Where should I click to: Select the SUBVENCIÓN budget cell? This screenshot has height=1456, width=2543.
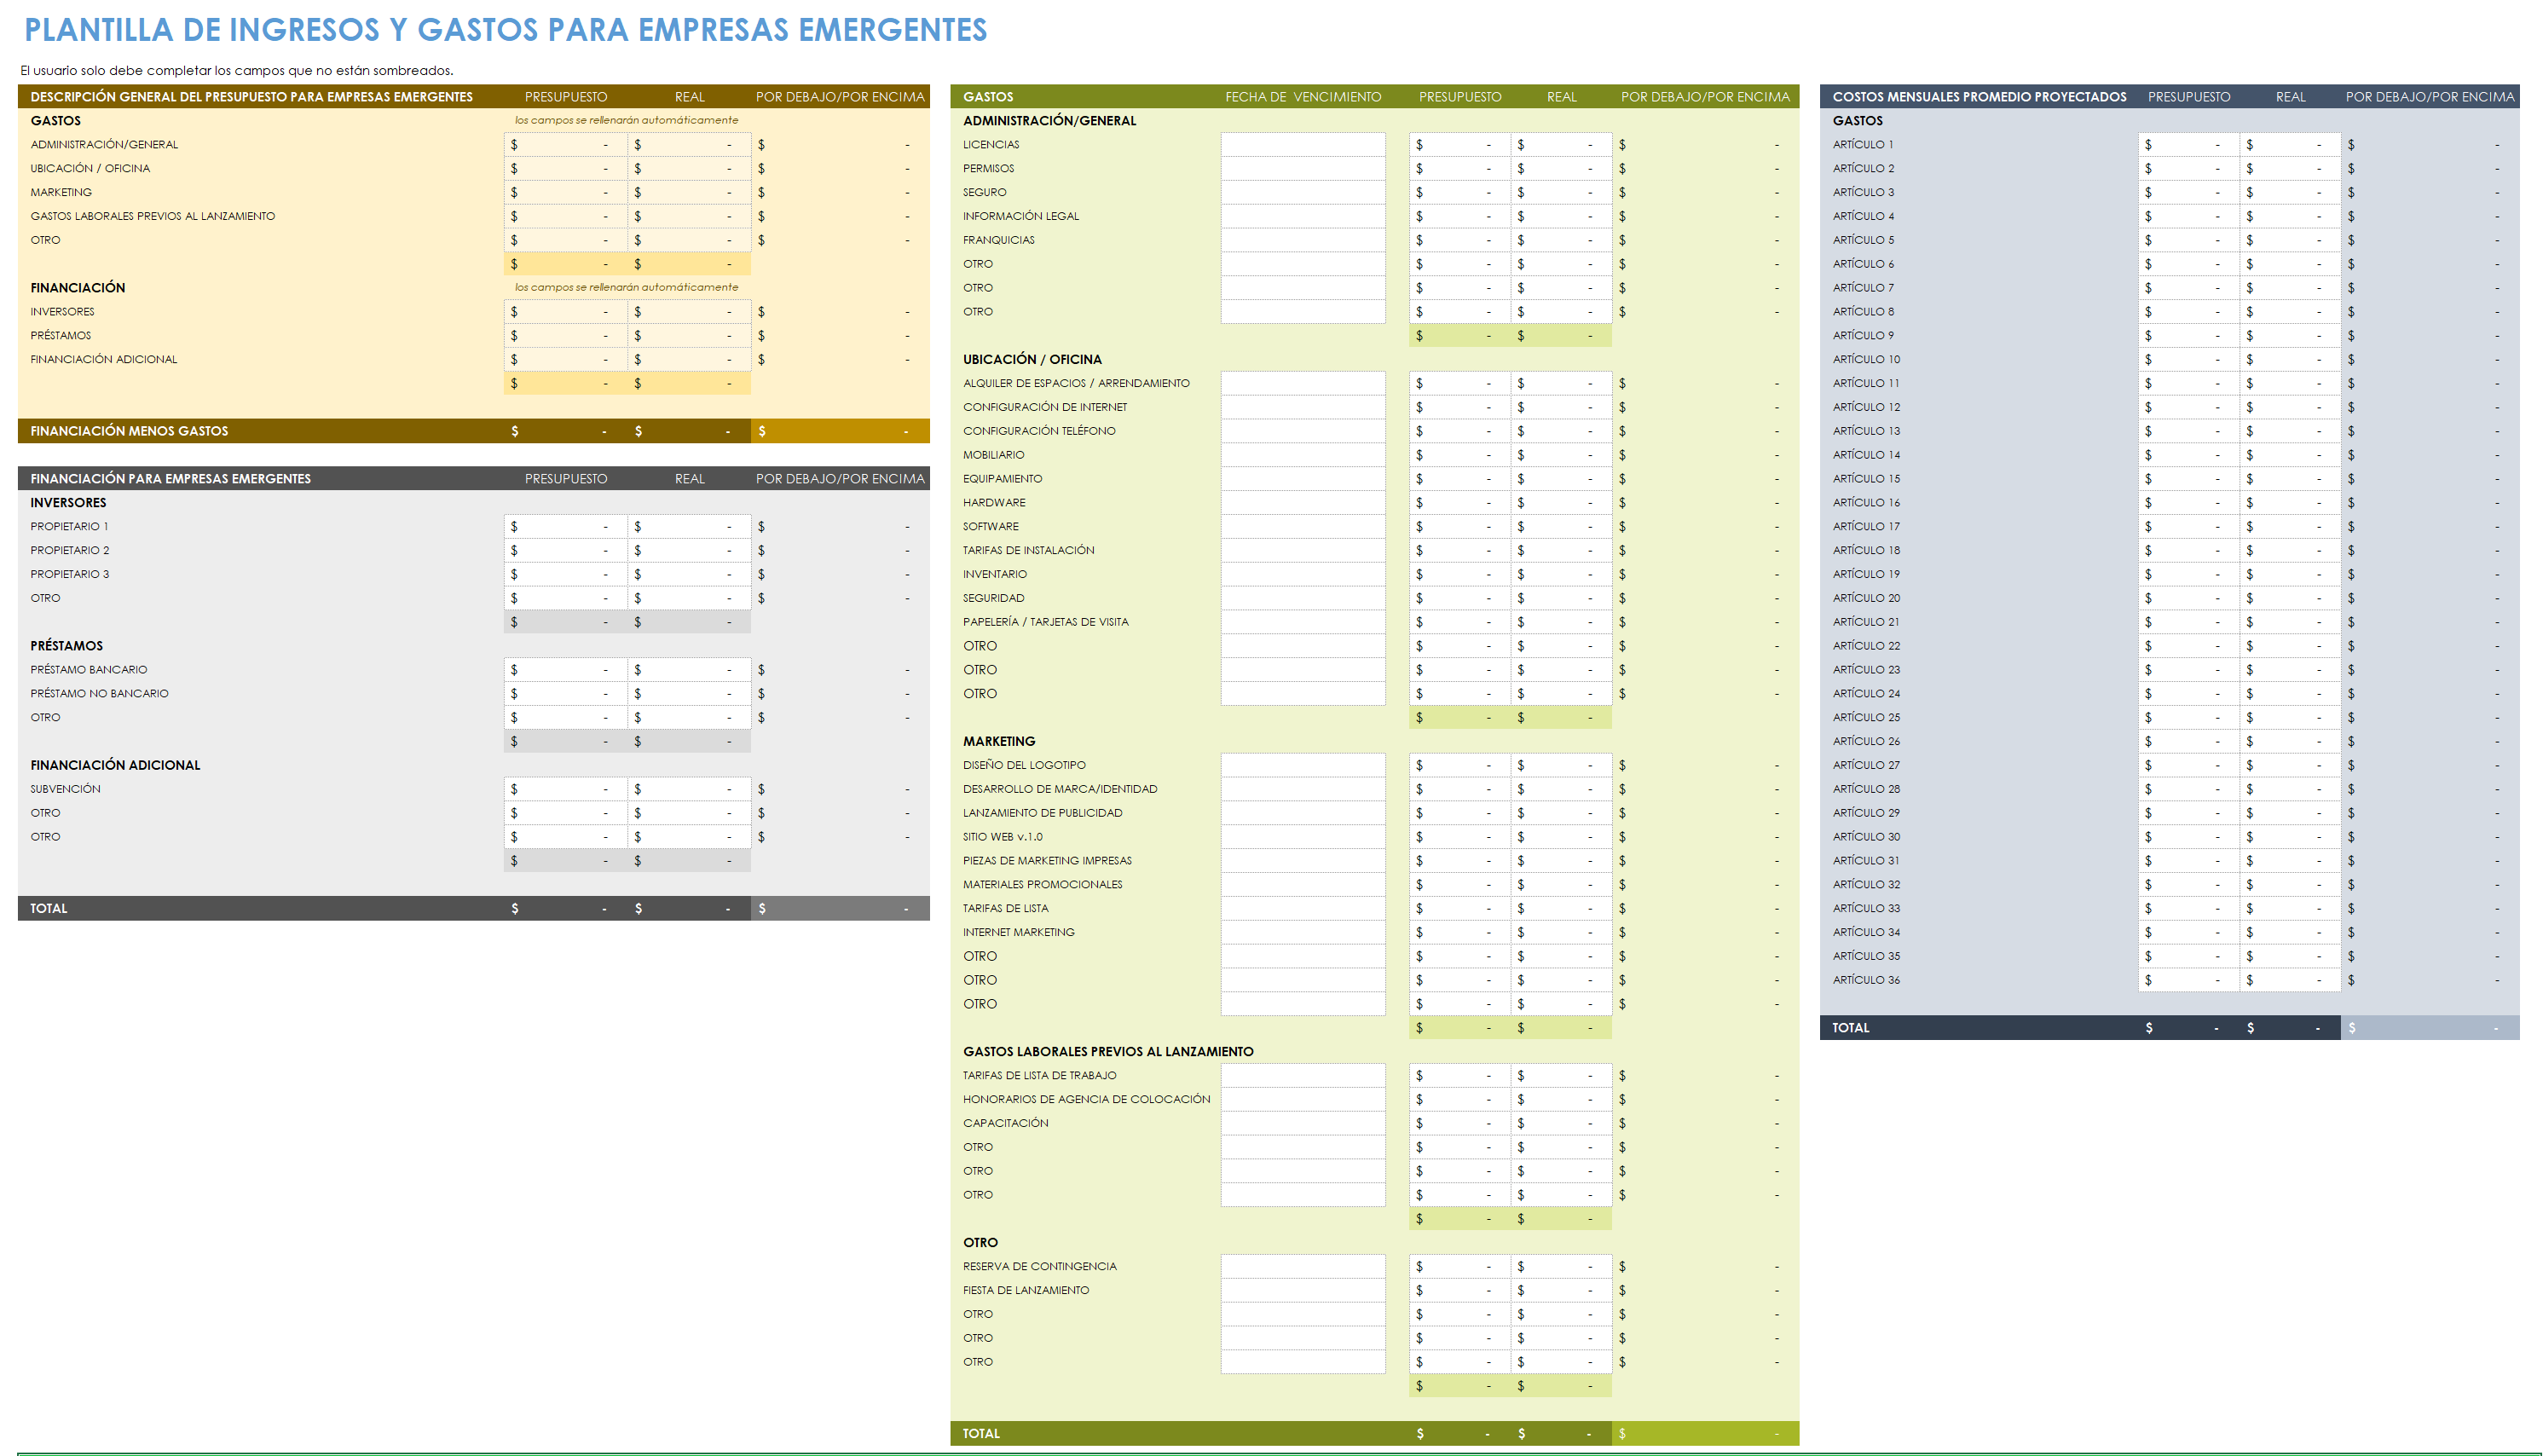click(x=565, y=789)
